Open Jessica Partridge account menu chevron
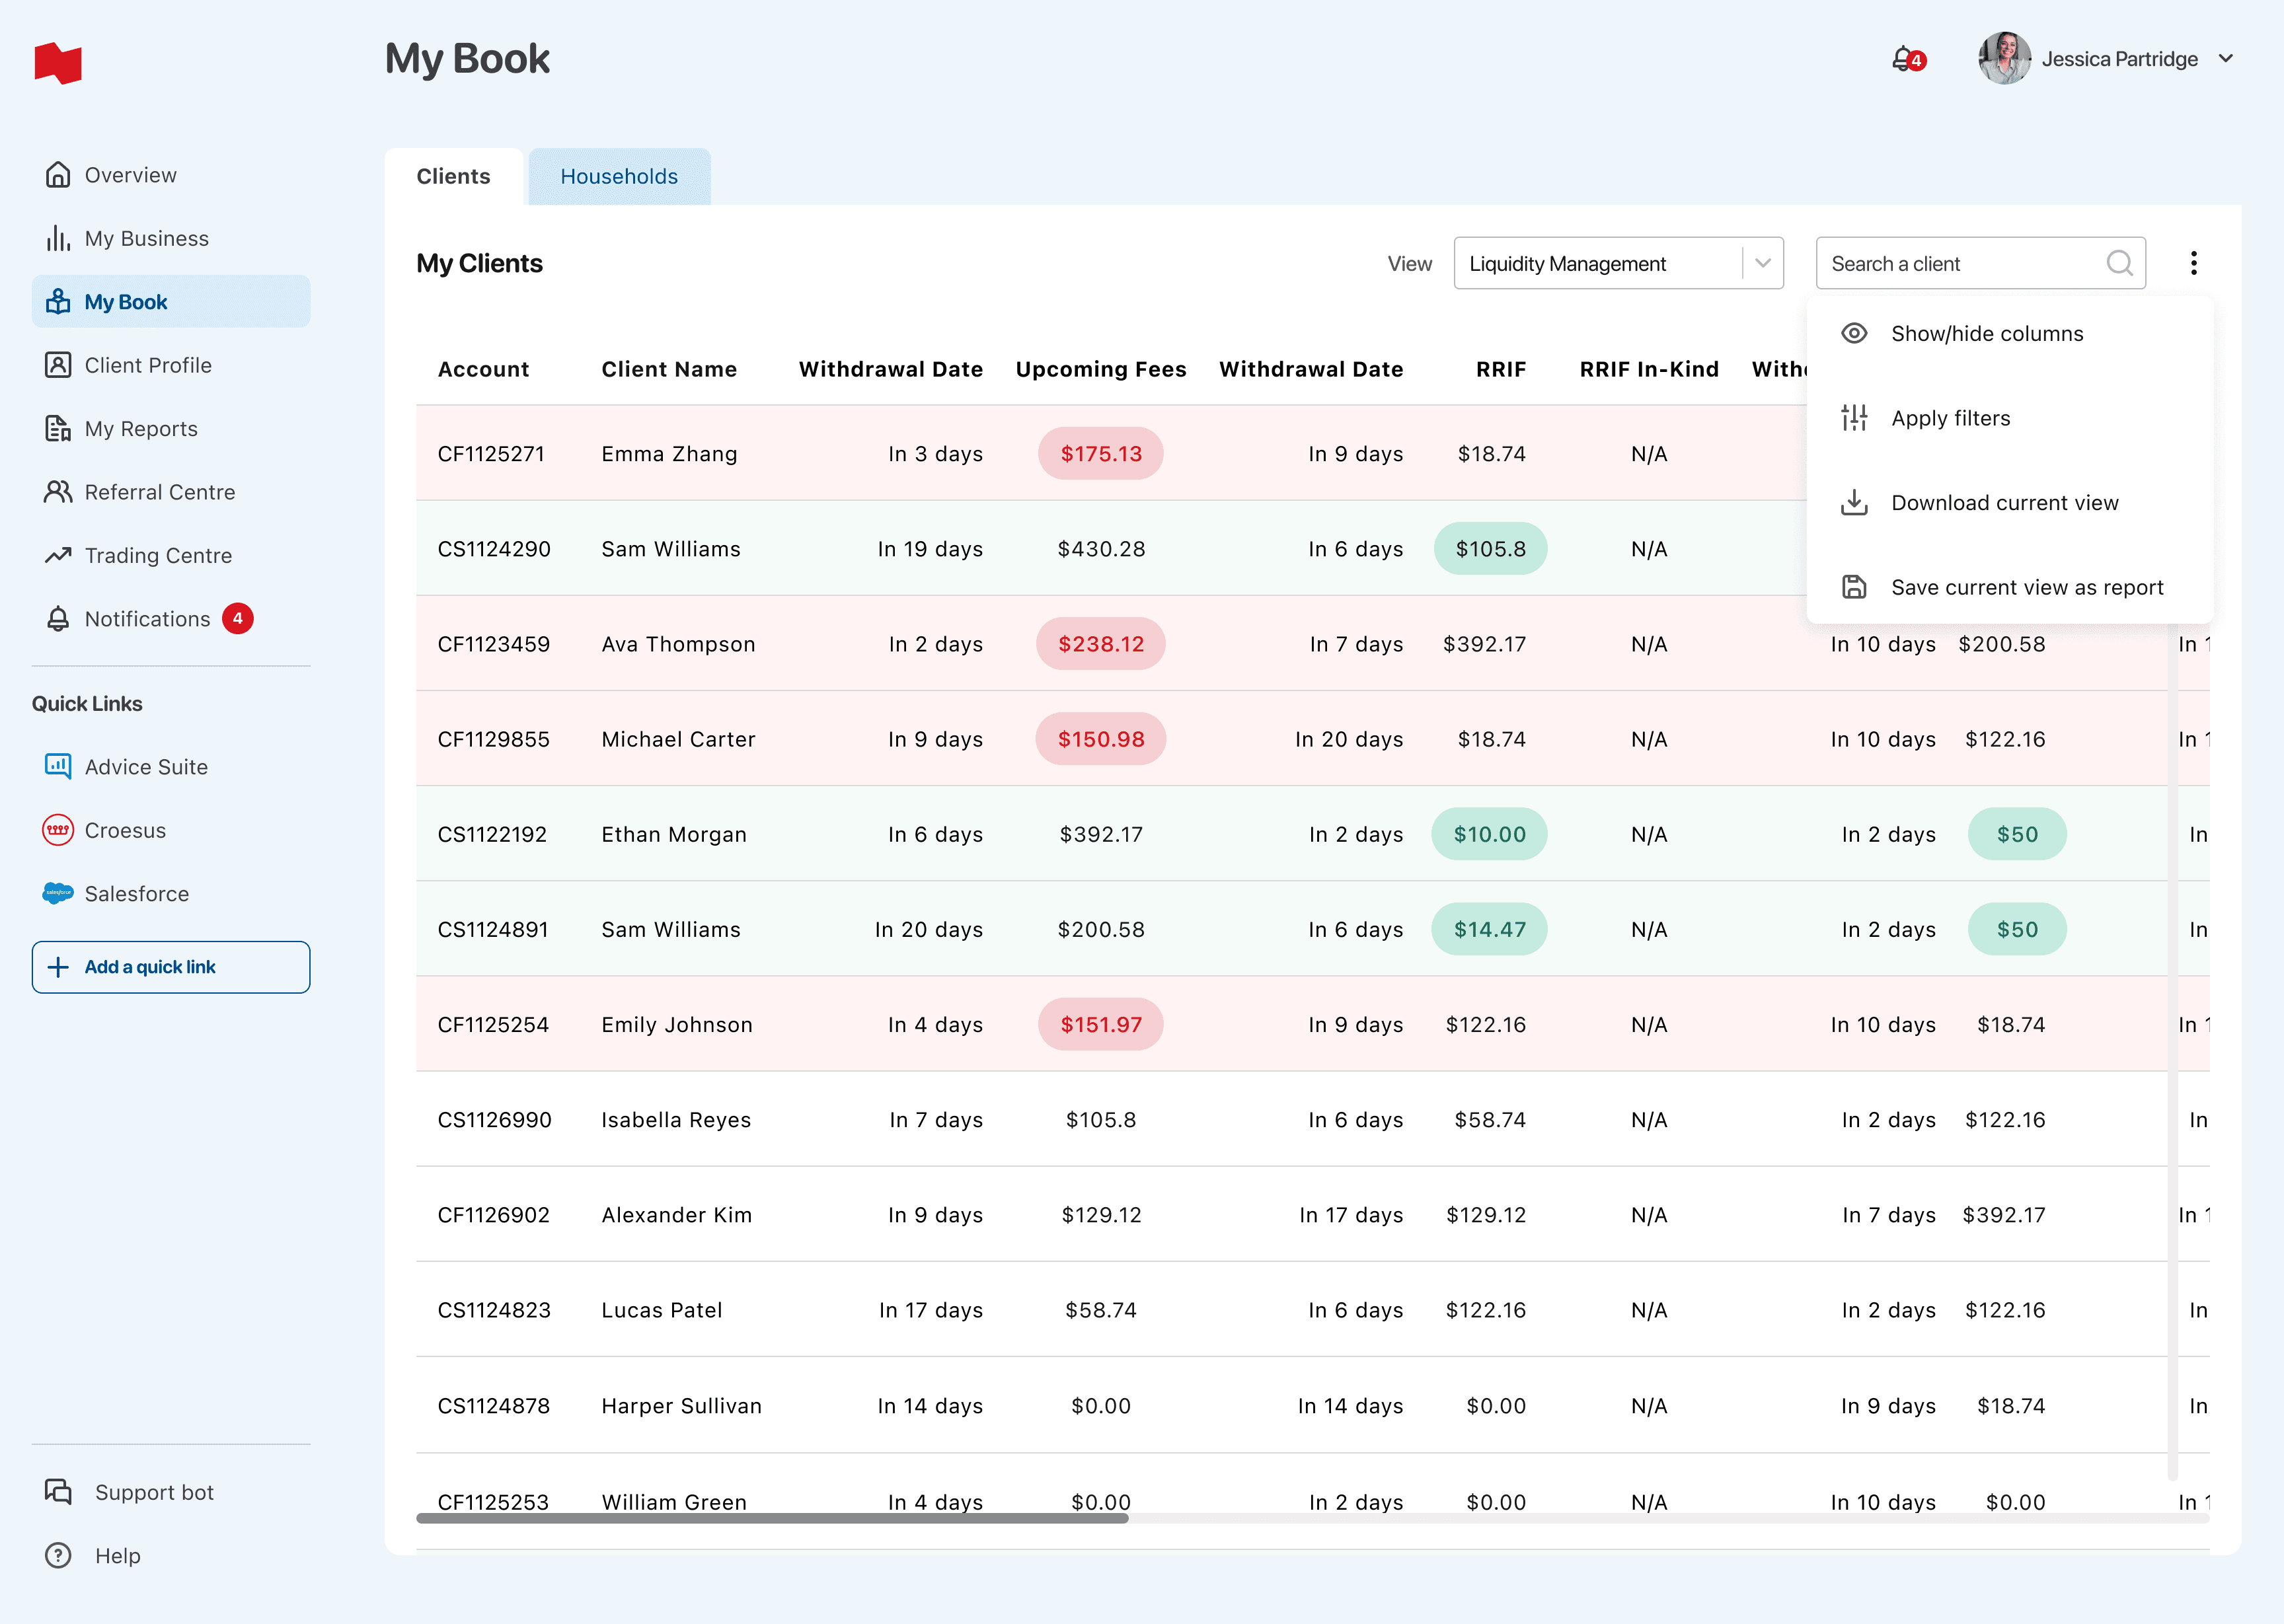 click(x=2226, y=59)
